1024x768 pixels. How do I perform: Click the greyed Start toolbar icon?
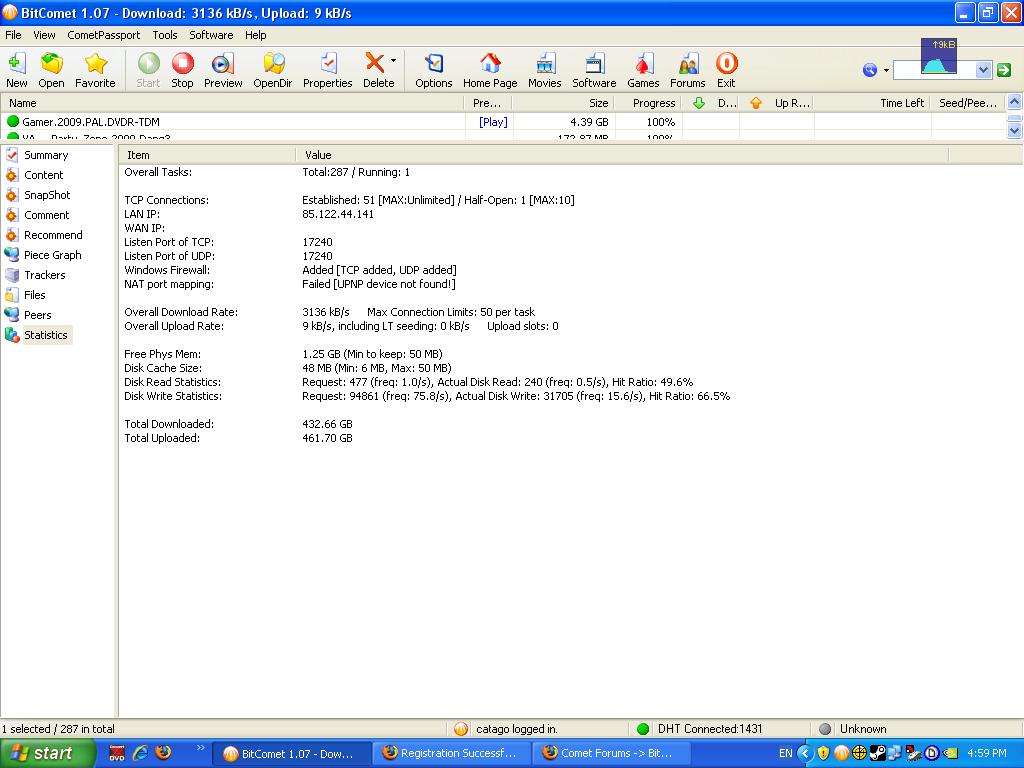148,63
